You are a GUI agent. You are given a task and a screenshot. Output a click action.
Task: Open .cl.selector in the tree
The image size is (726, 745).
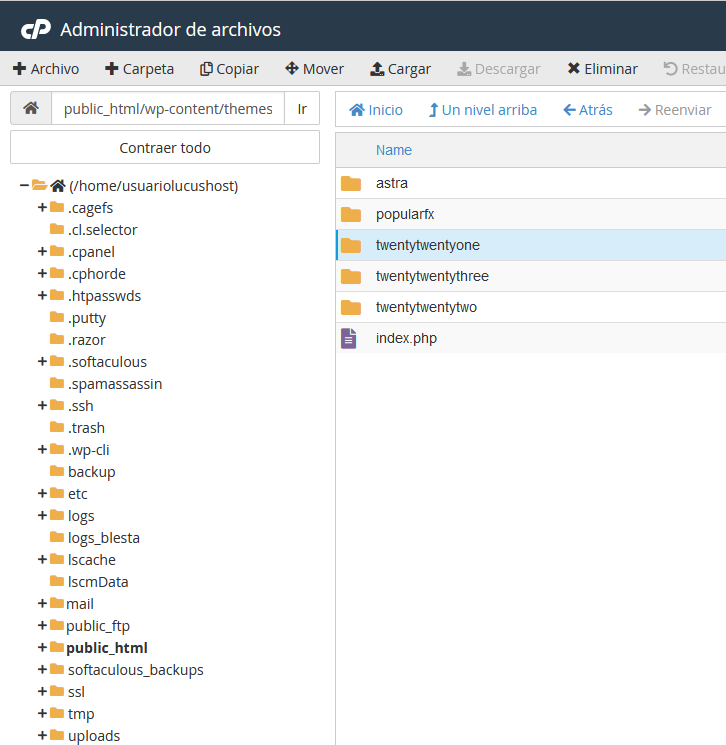102,230
